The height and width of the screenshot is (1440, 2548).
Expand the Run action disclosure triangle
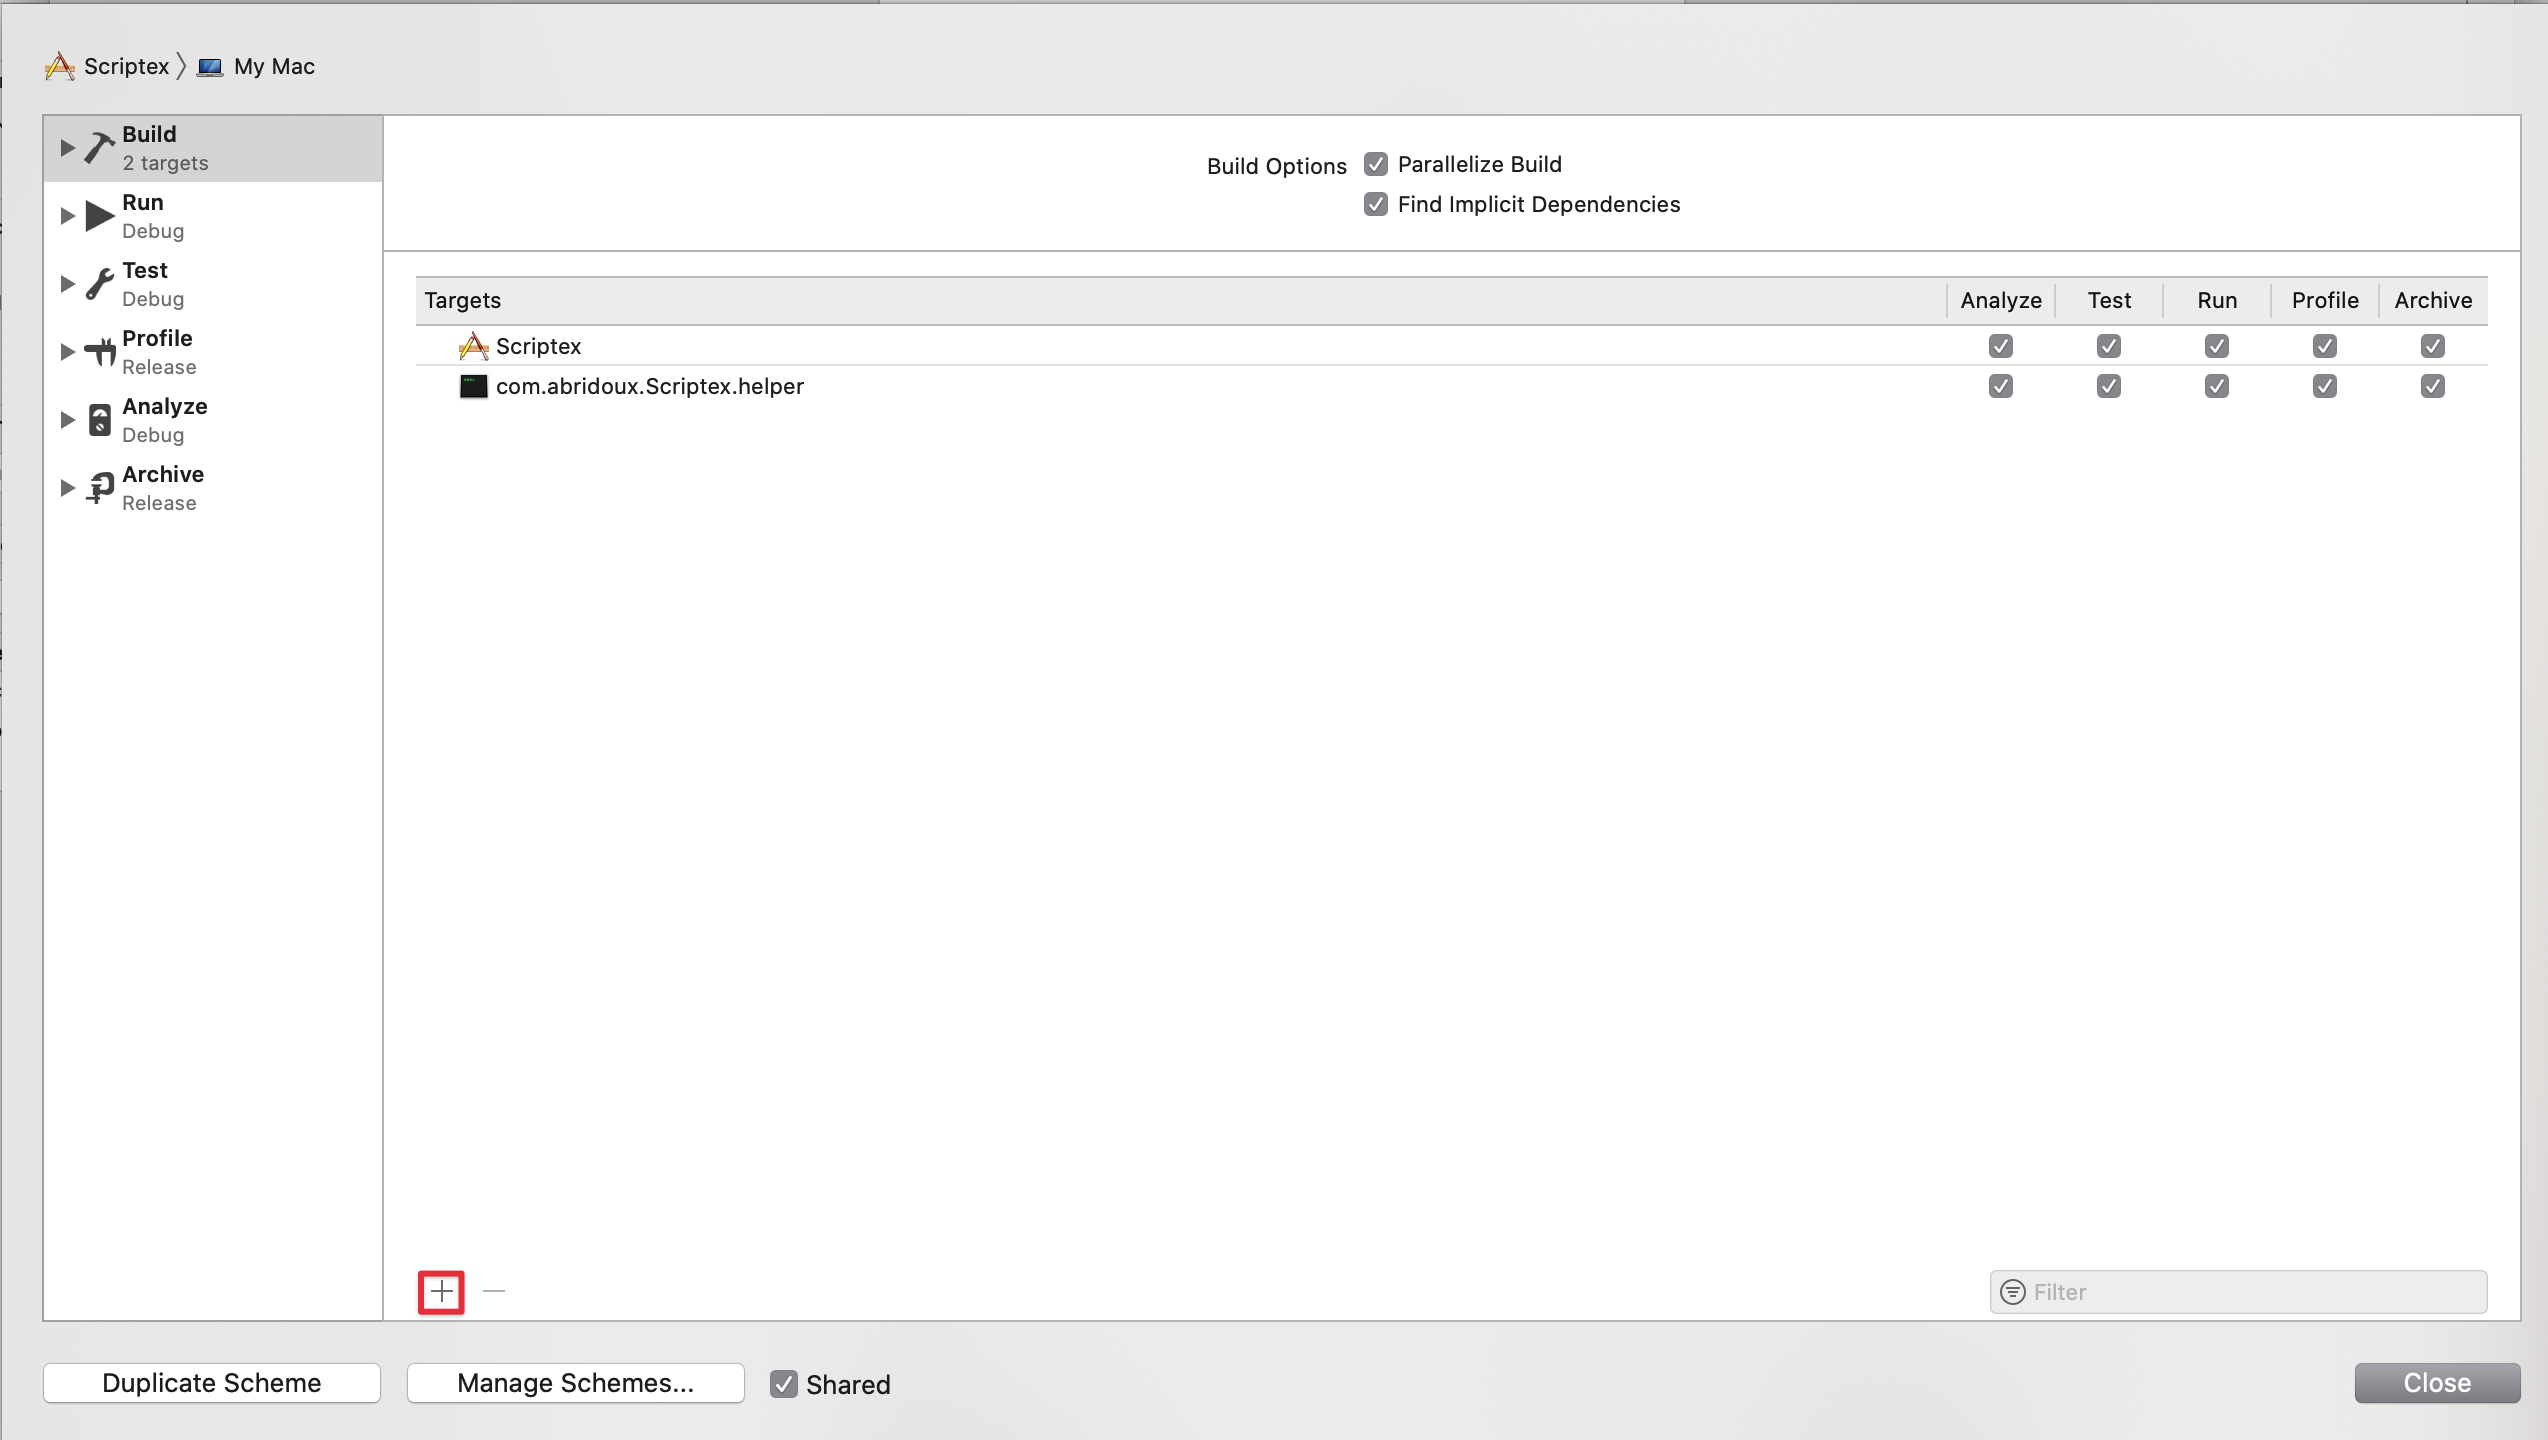pos(67,216)
